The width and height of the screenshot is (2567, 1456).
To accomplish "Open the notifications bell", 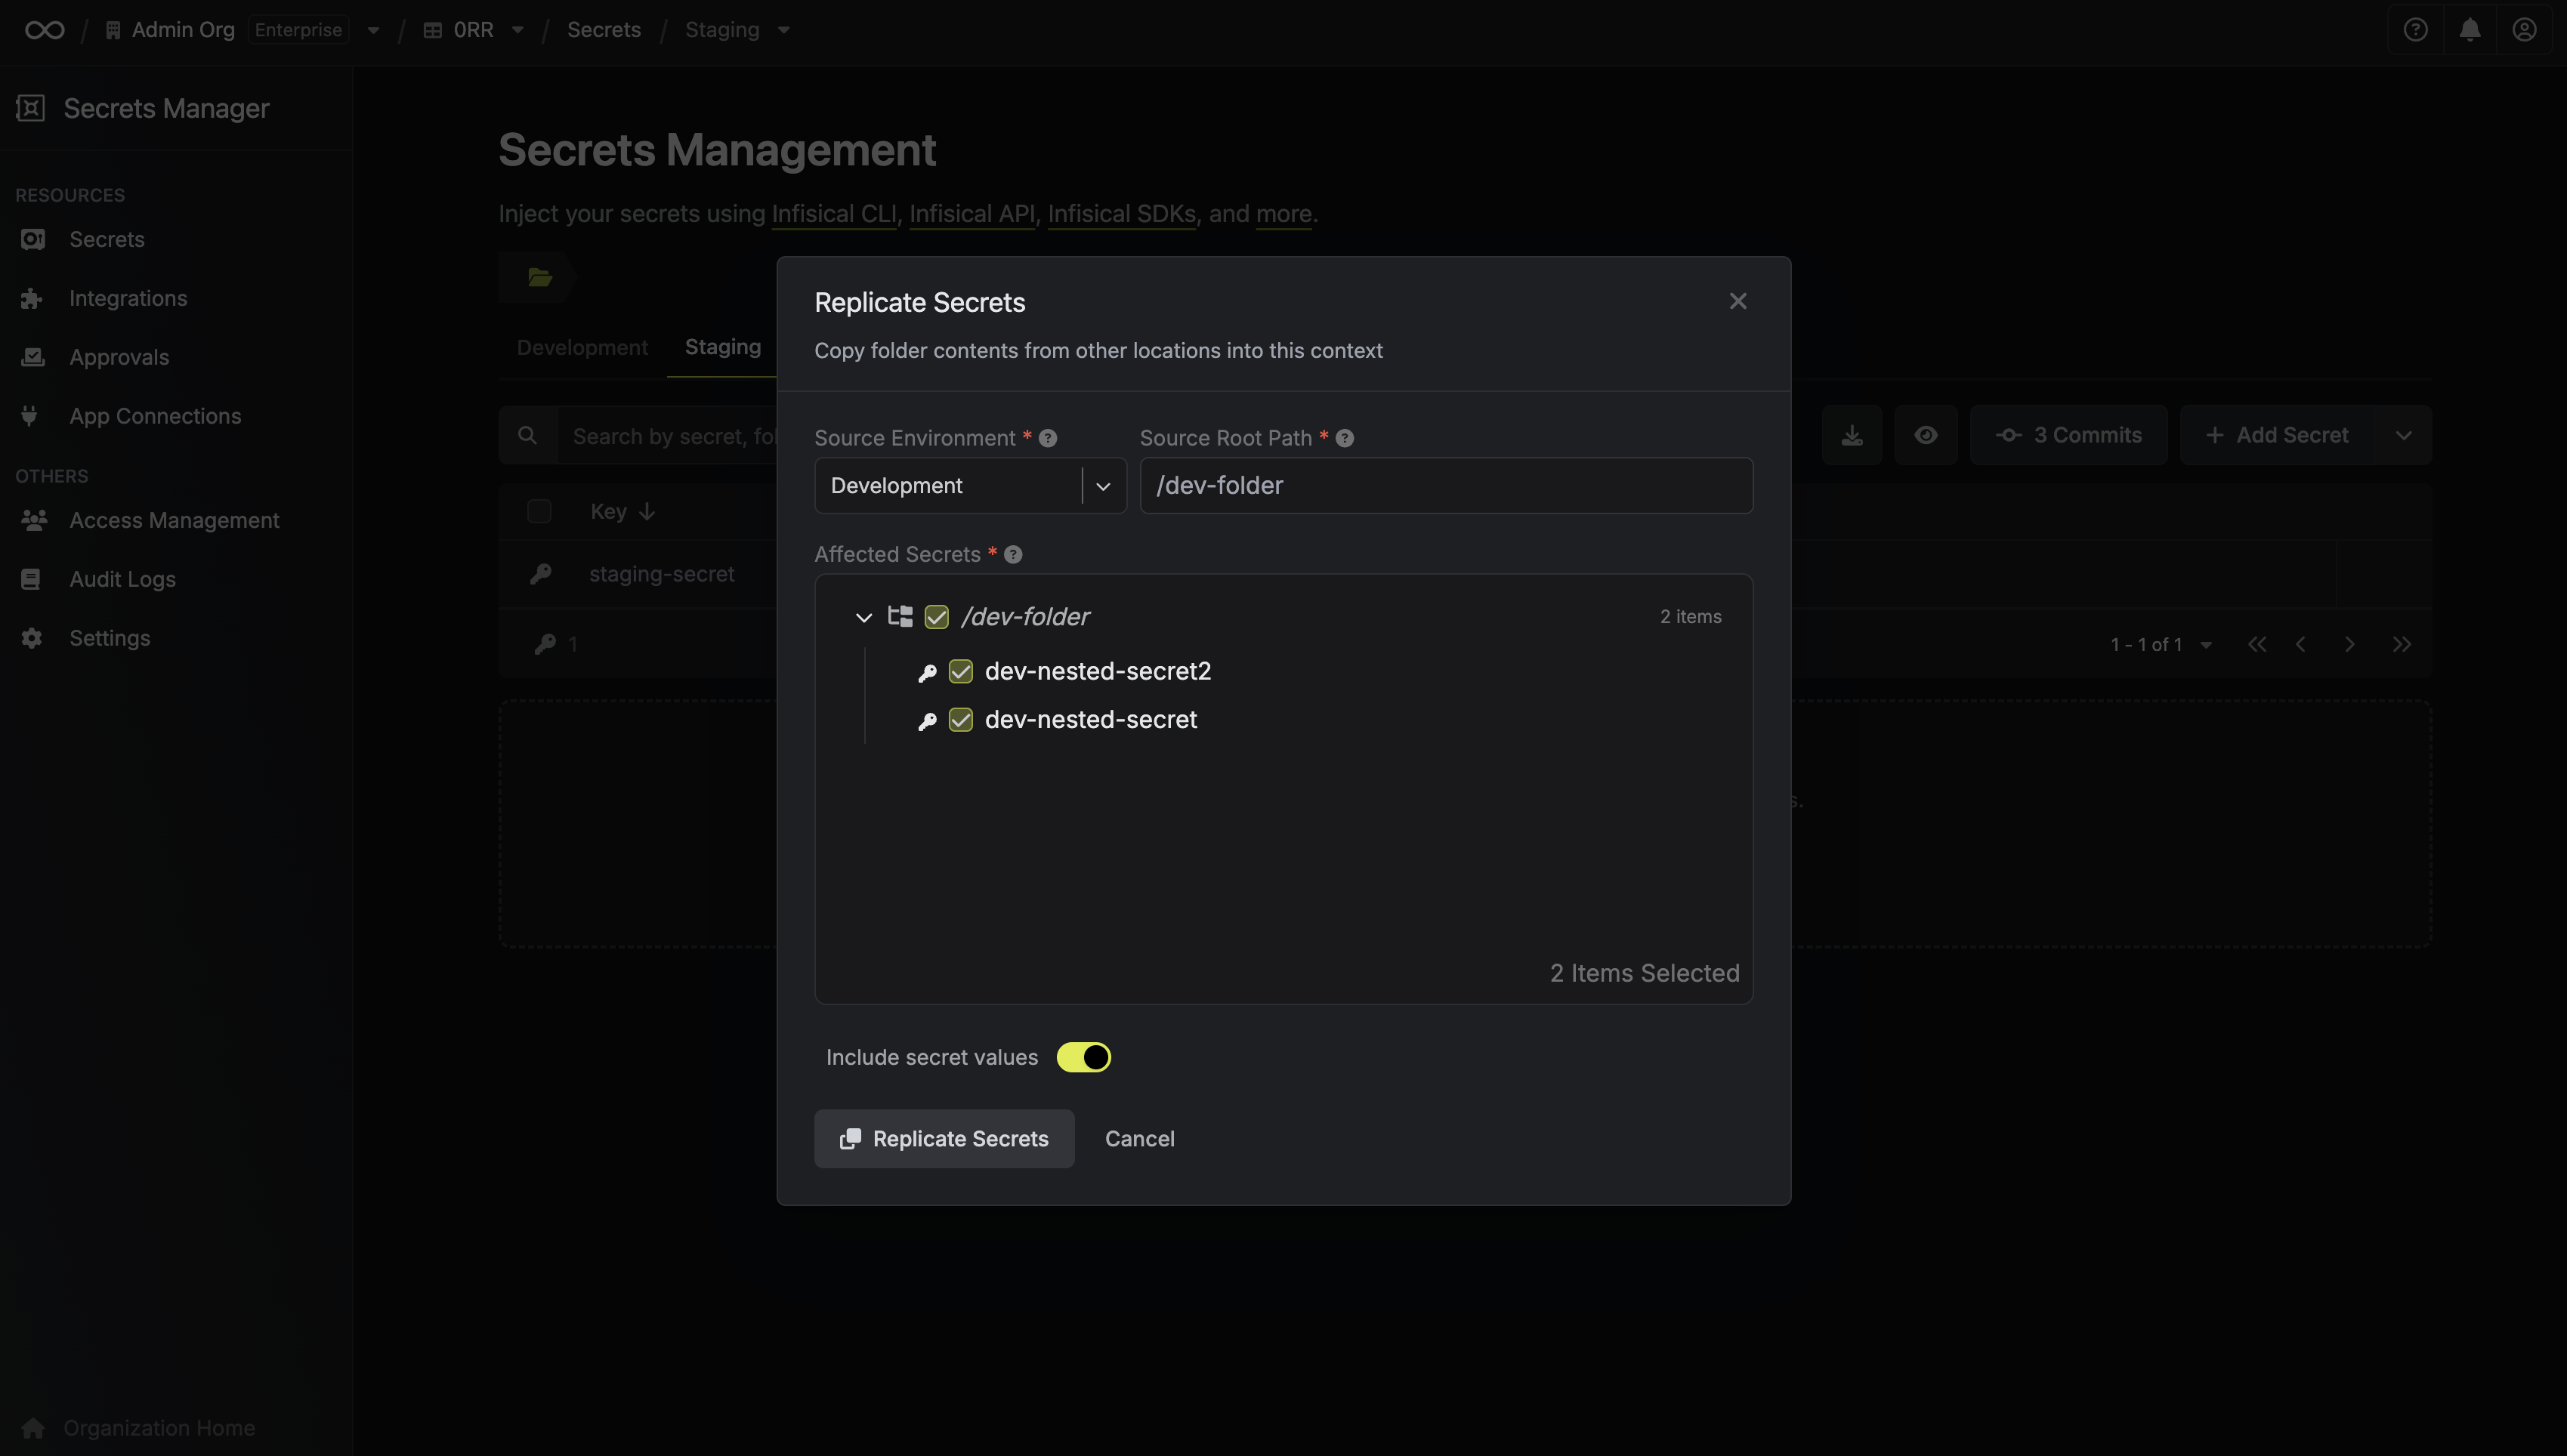I will [x=2470, y=30].
